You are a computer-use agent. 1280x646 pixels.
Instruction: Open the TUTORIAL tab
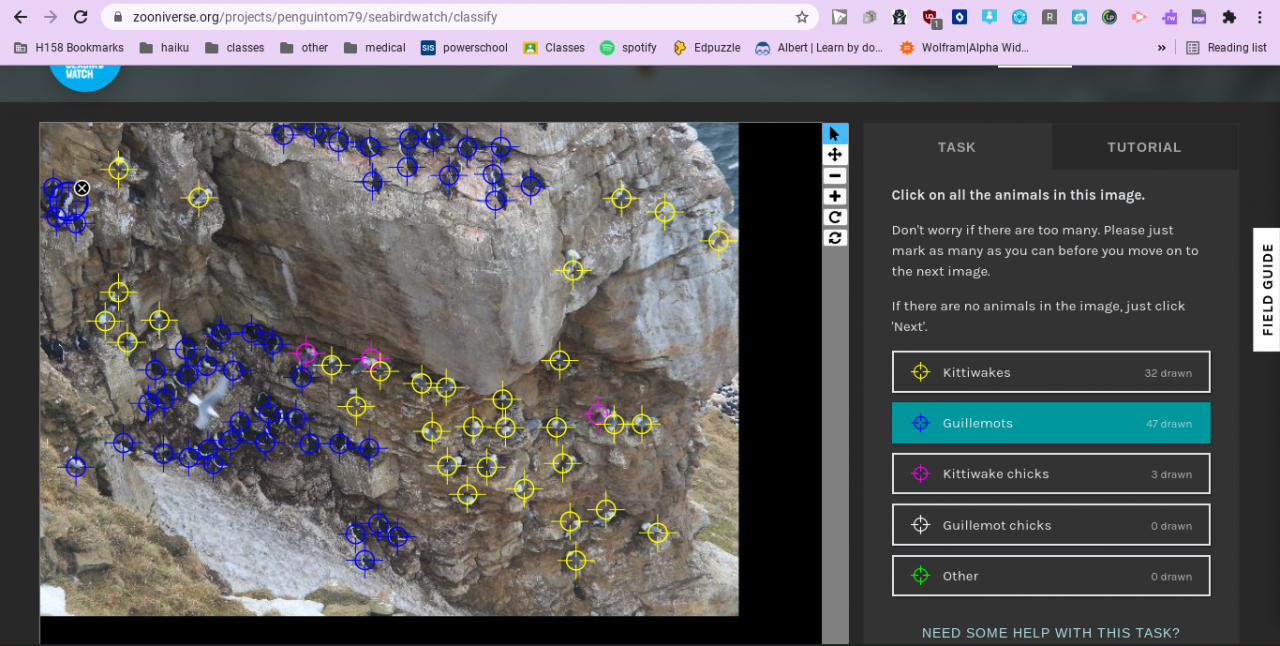tap(1144, 147)
